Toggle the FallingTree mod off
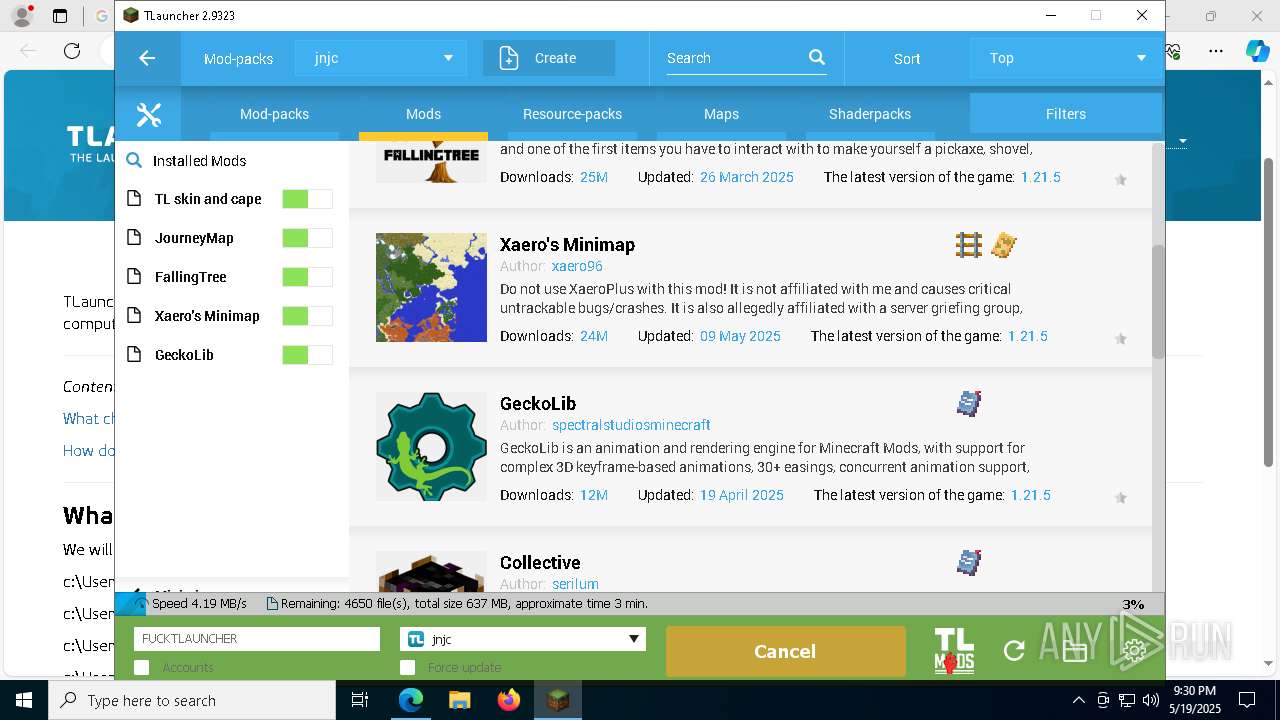This screenshot has width=1280, height=720. tap(307, 277)
